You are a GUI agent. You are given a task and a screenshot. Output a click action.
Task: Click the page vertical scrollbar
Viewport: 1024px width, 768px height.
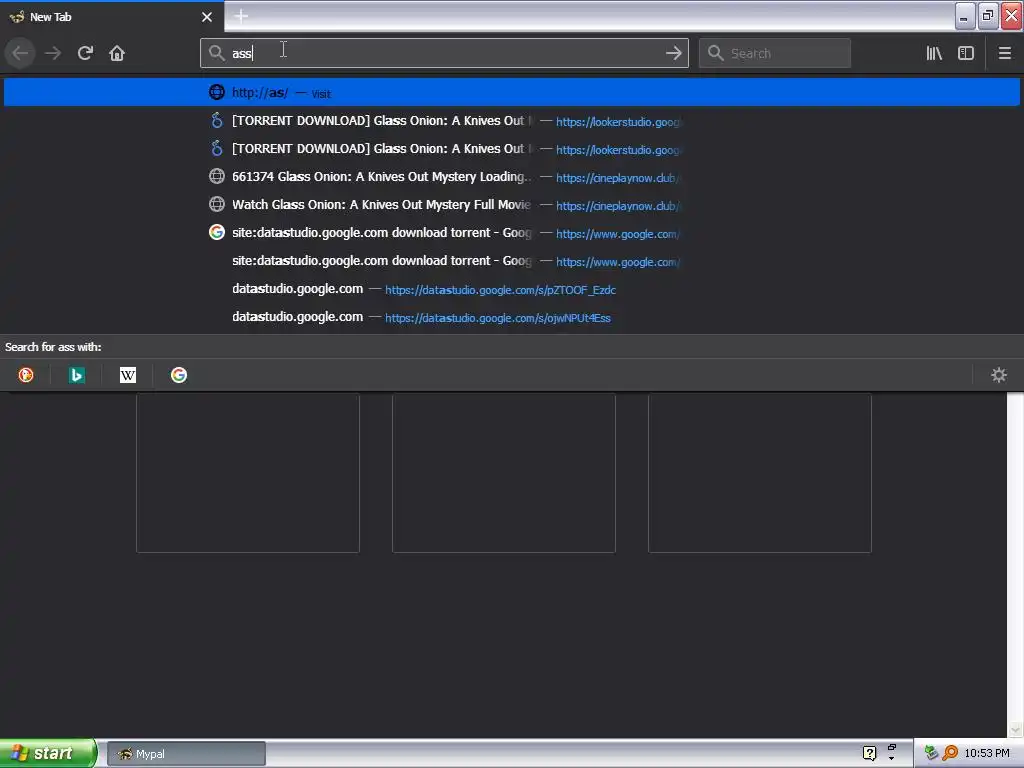pyautogui.click(x=1015, y=565)
